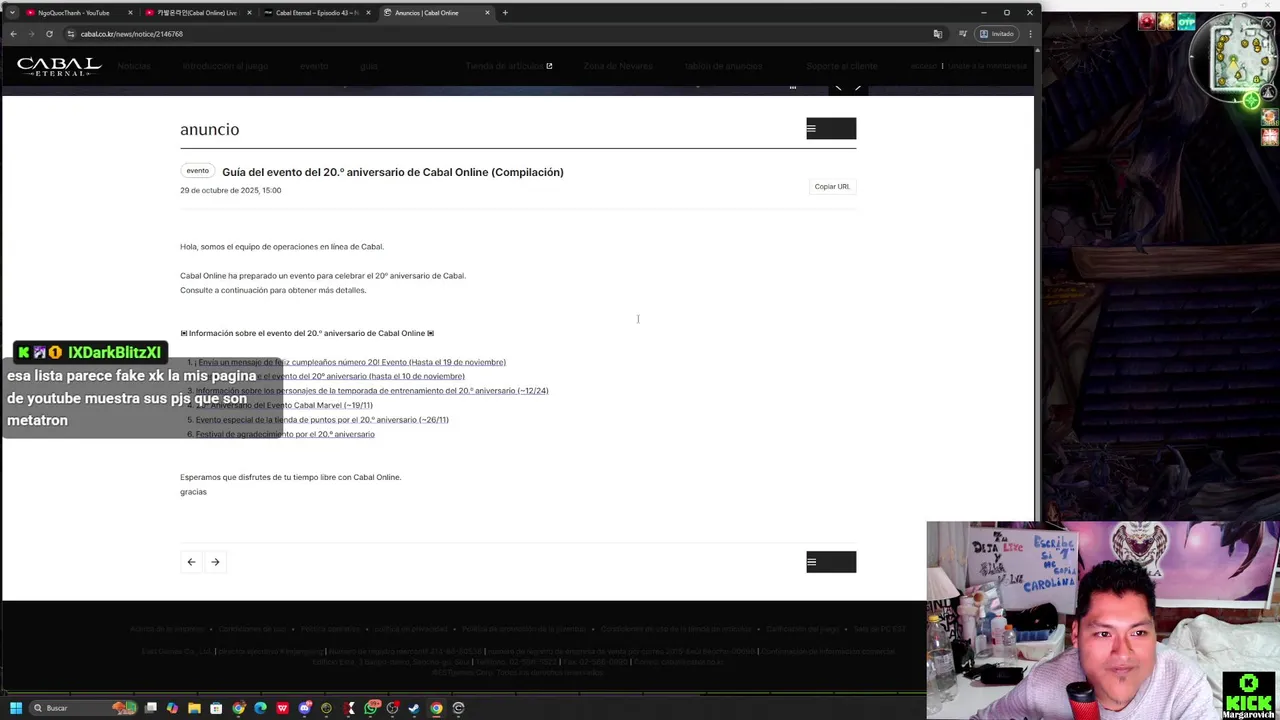Screen dimensions: 1280x720
Task: Open the guía menu in site header
Action: [369, 66]
